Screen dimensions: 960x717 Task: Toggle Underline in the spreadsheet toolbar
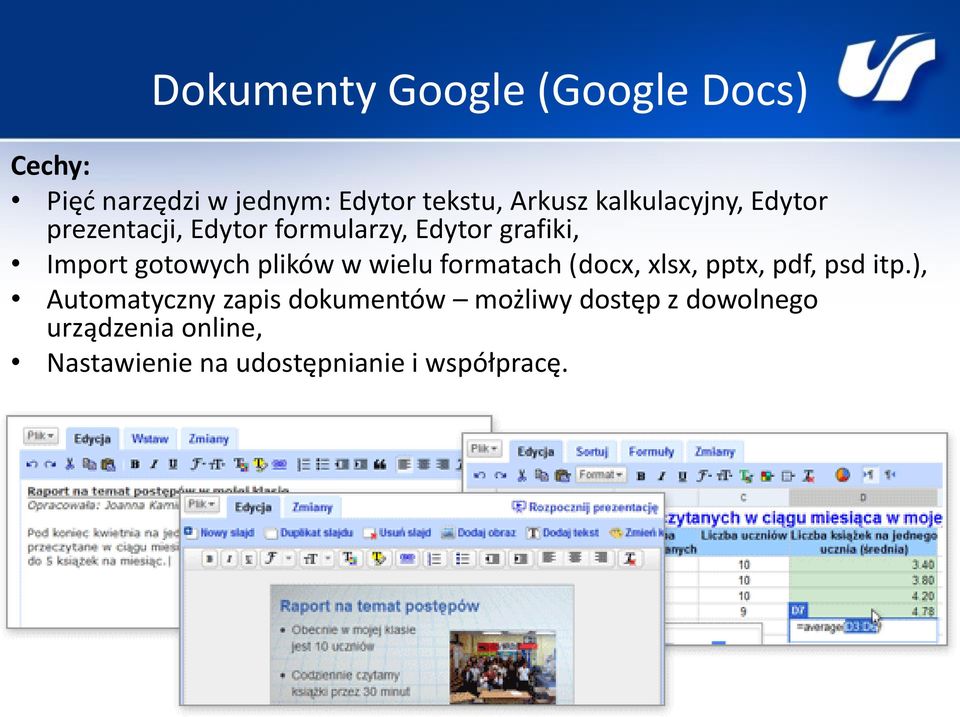(682, 476)
